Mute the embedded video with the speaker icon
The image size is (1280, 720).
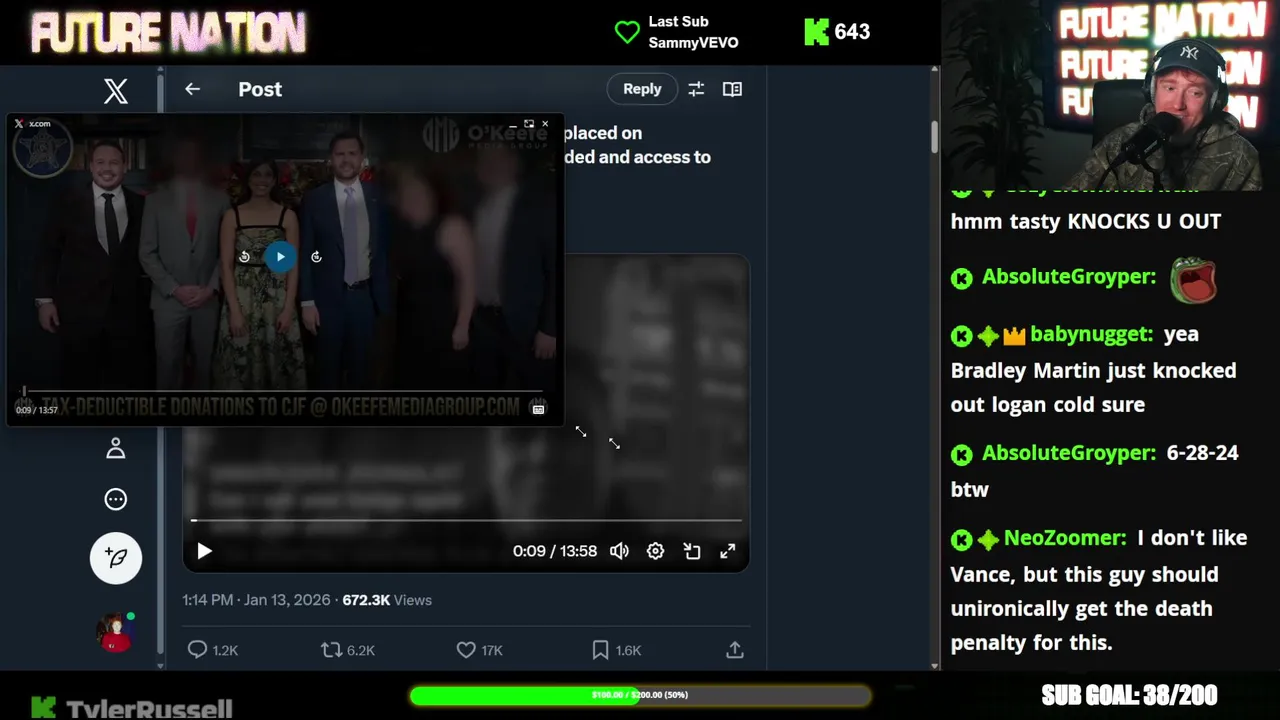click(619, 551)
